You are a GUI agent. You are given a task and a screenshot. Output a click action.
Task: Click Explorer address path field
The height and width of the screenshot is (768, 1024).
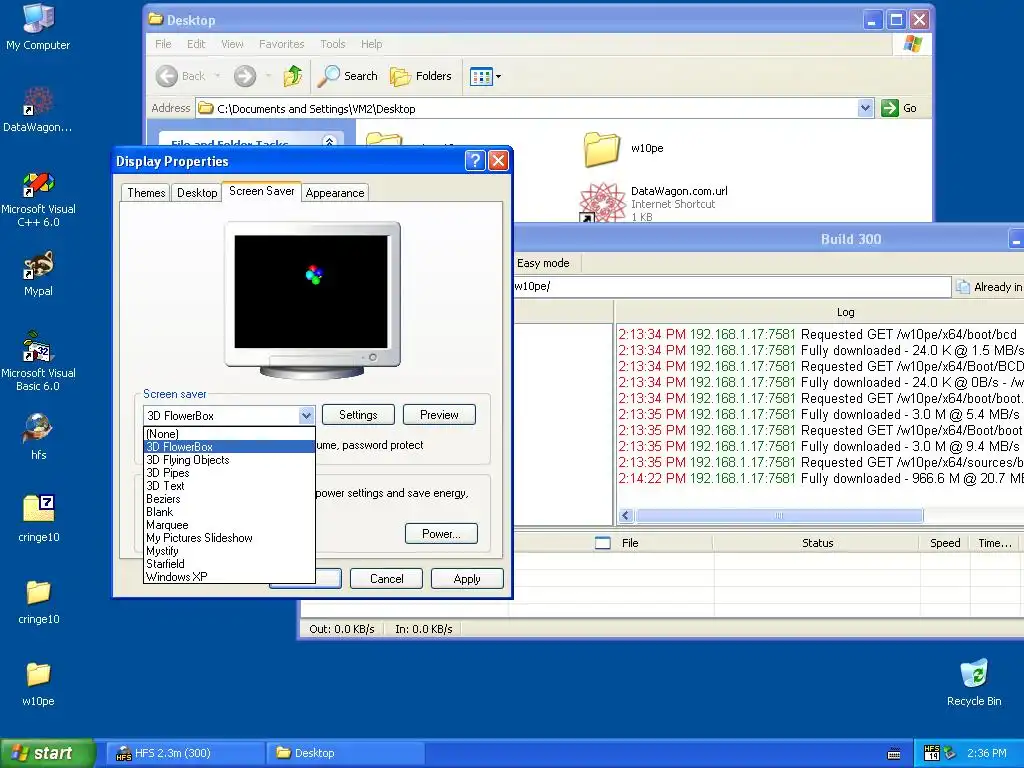[527, 108]
